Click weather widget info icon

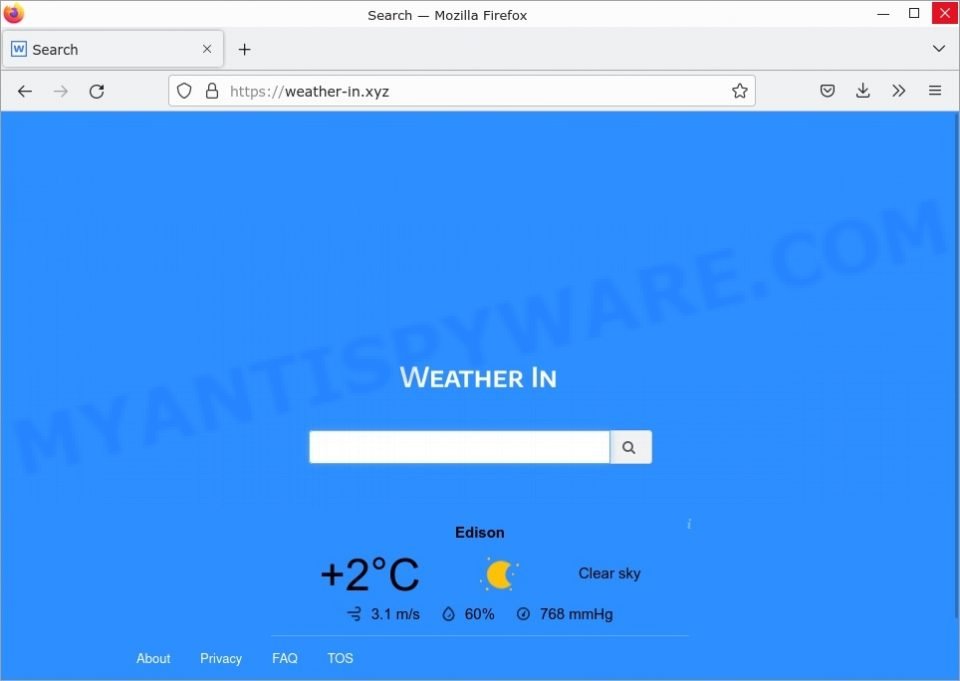click(689, 524)
